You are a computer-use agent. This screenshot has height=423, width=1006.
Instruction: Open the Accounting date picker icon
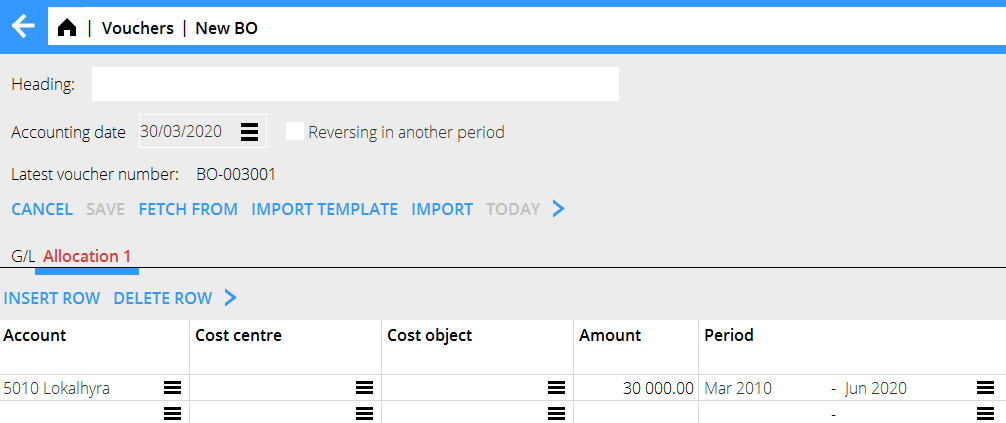250,132
